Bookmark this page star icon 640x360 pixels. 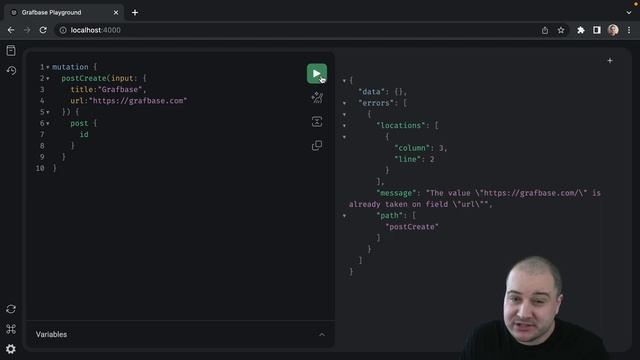click(561, 30)
